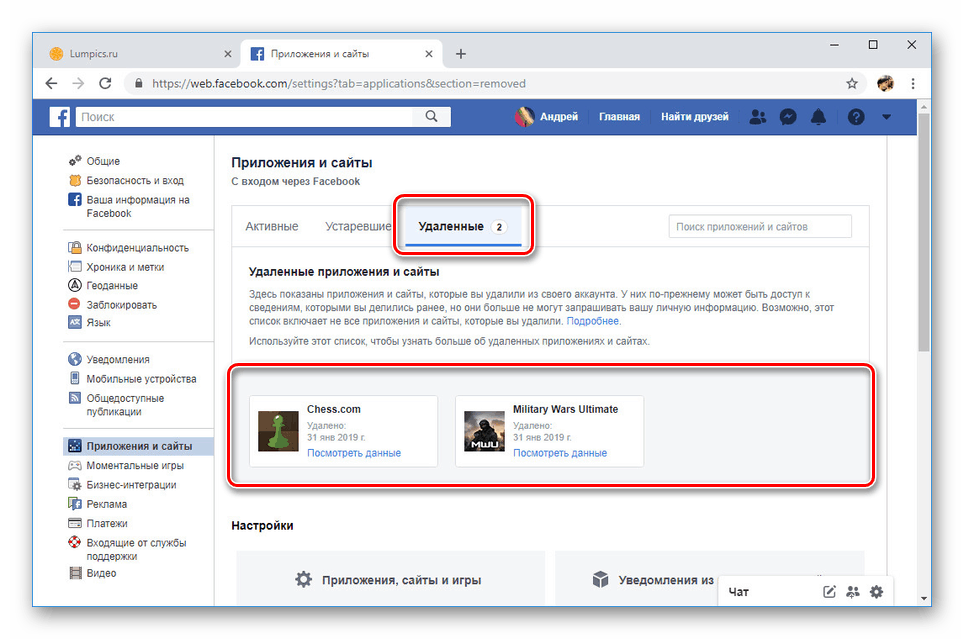The height and width of the screenshot is (639, 964).
Task: Open the Устаревшие tab
Action: pos(358,226)
